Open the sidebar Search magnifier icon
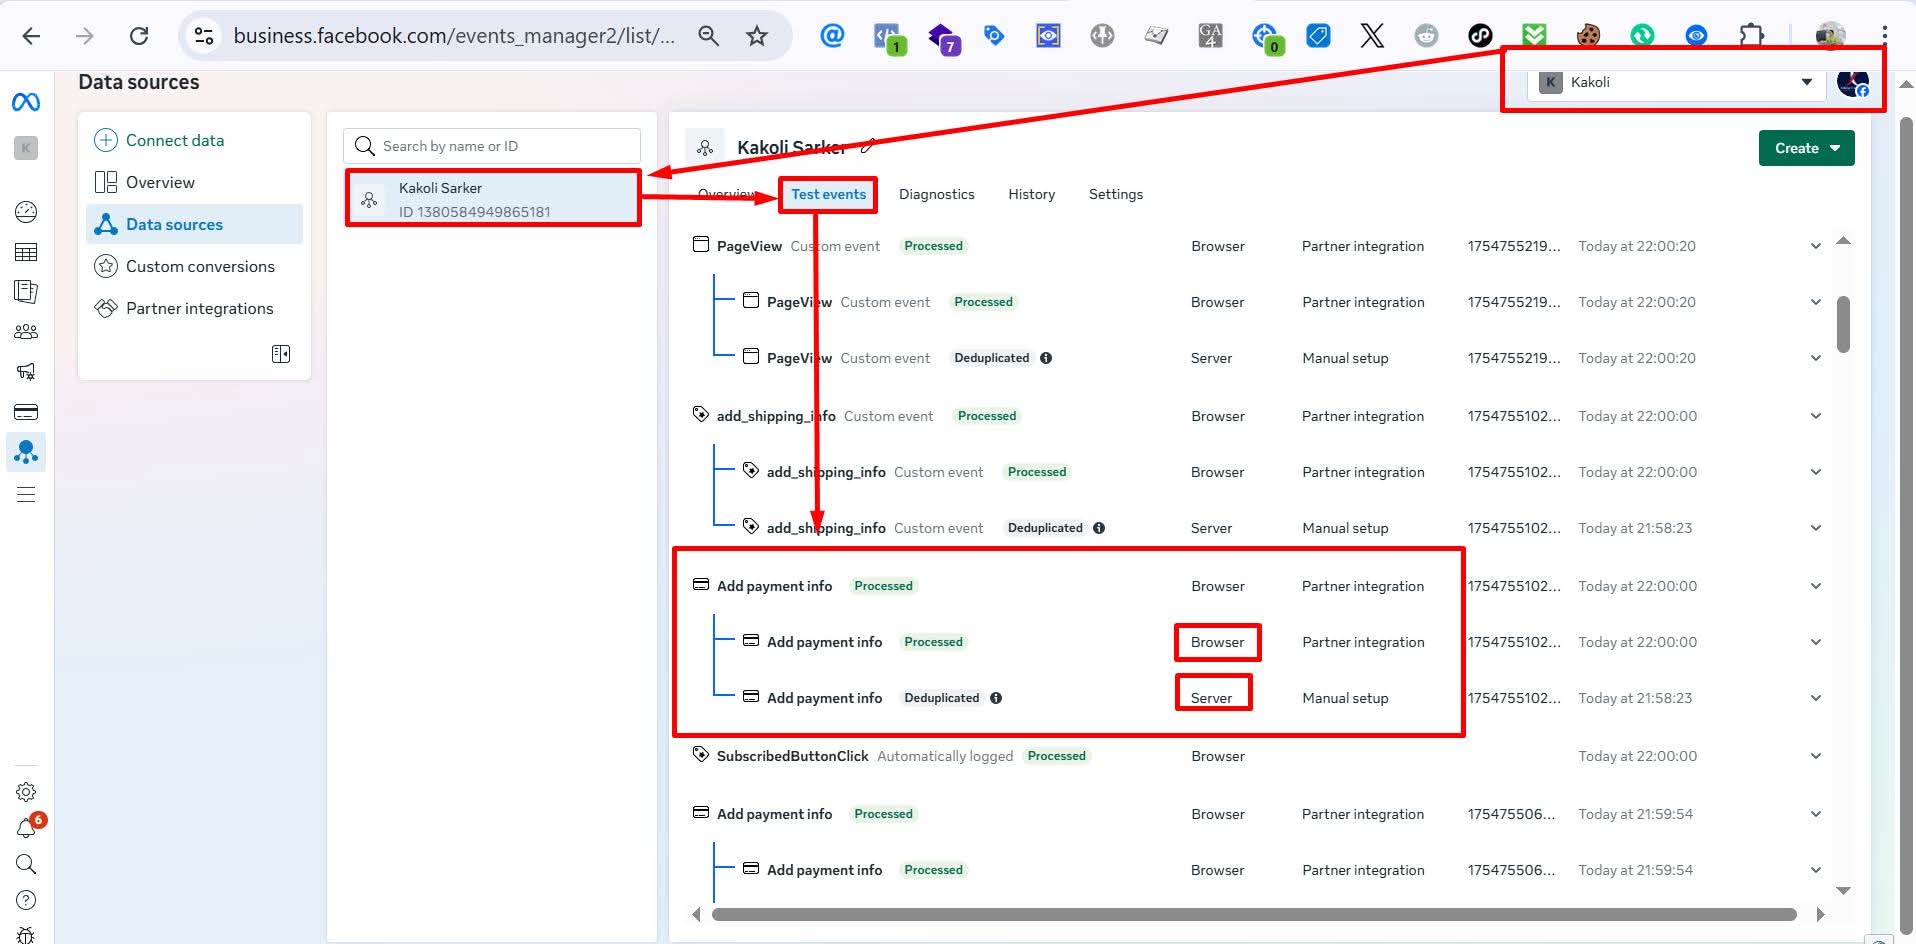 26,864
